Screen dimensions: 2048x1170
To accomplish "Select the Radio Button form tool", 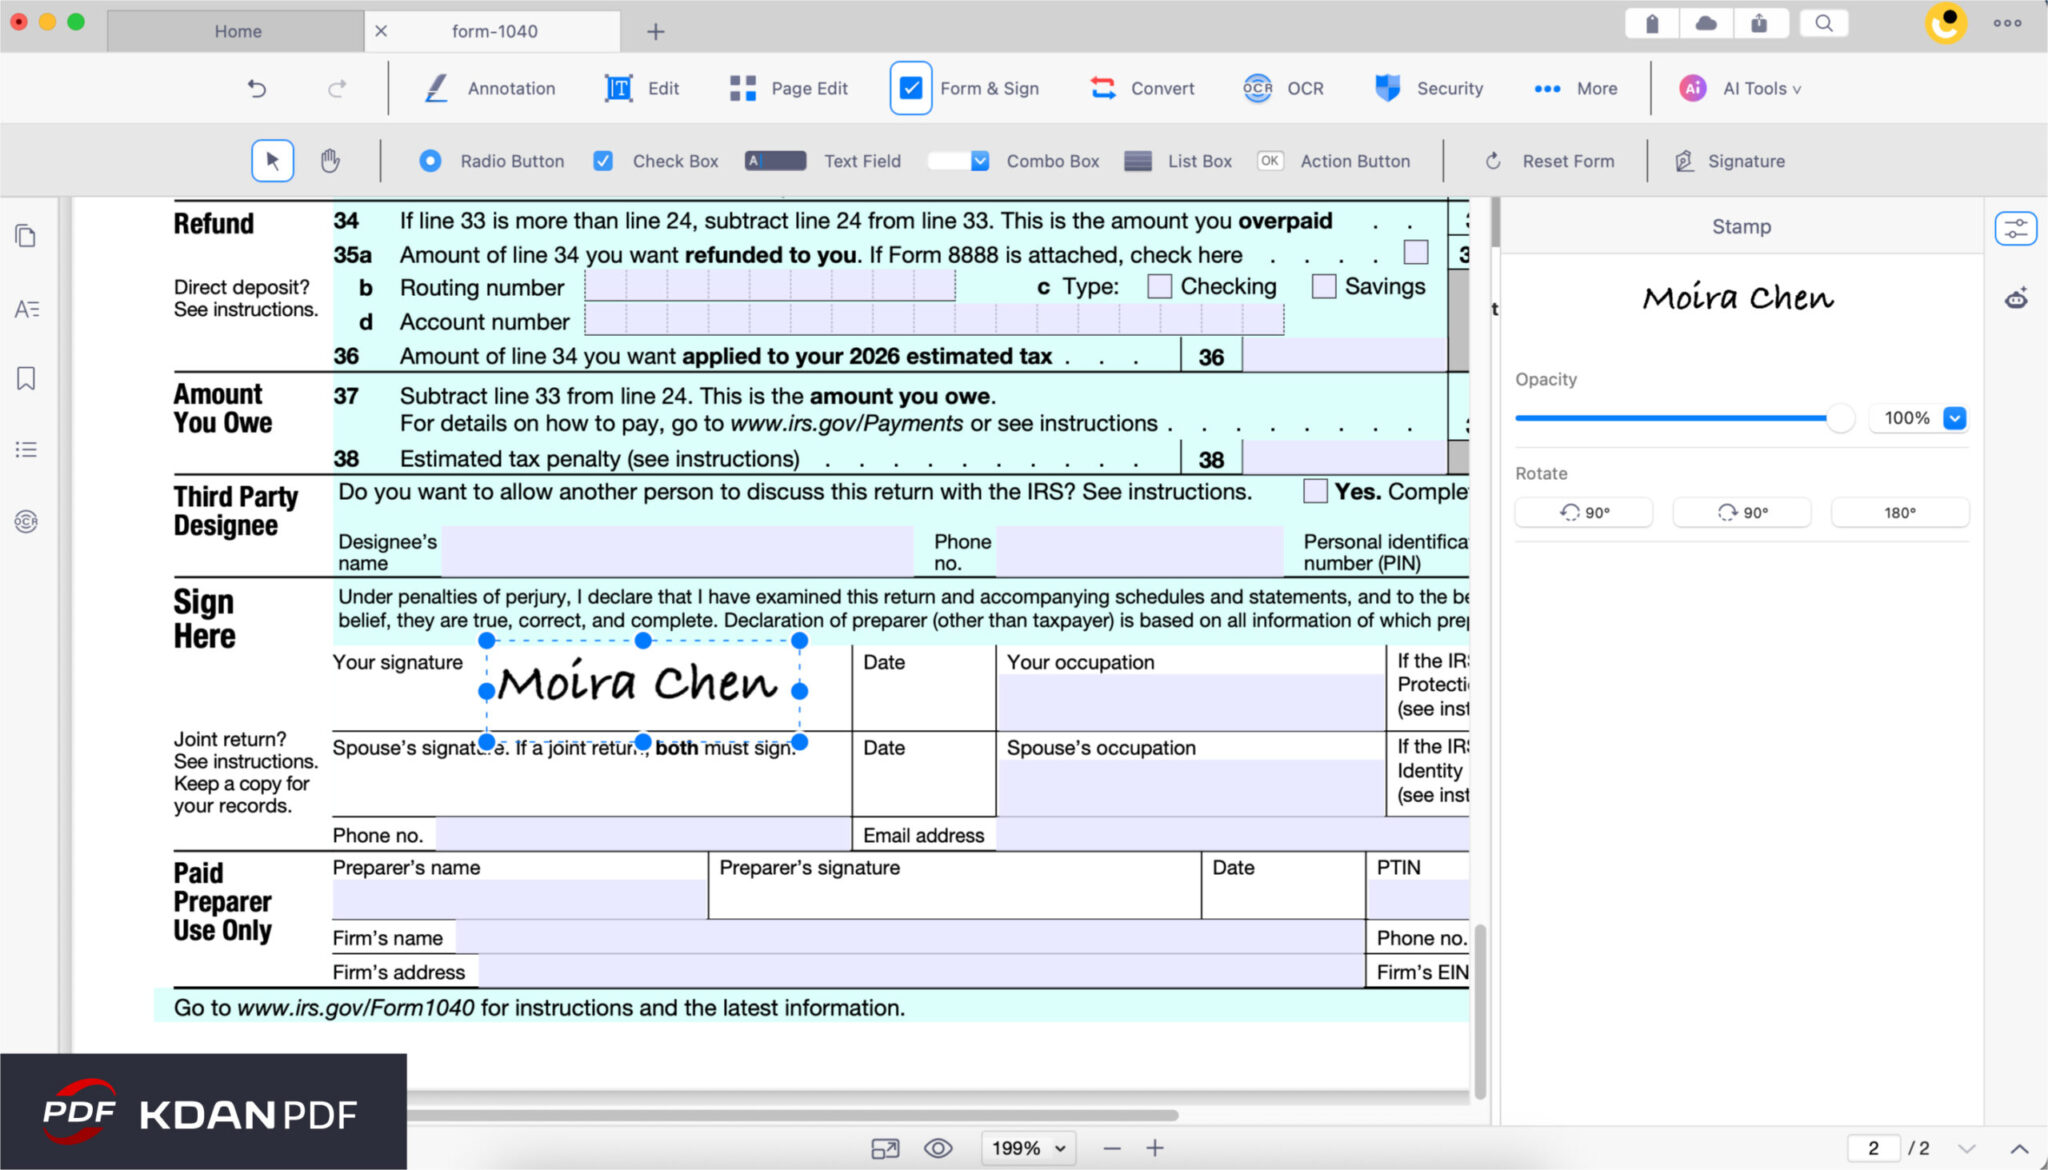I will tap(491, 161).
